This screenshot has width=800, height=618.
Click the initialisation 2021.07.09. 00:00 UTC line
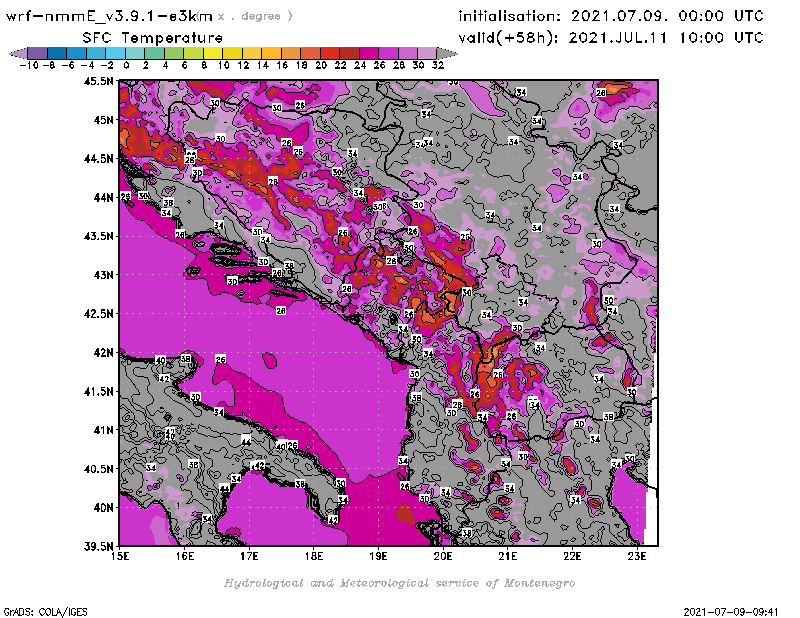pyautogui.click(x=611, y=16)
